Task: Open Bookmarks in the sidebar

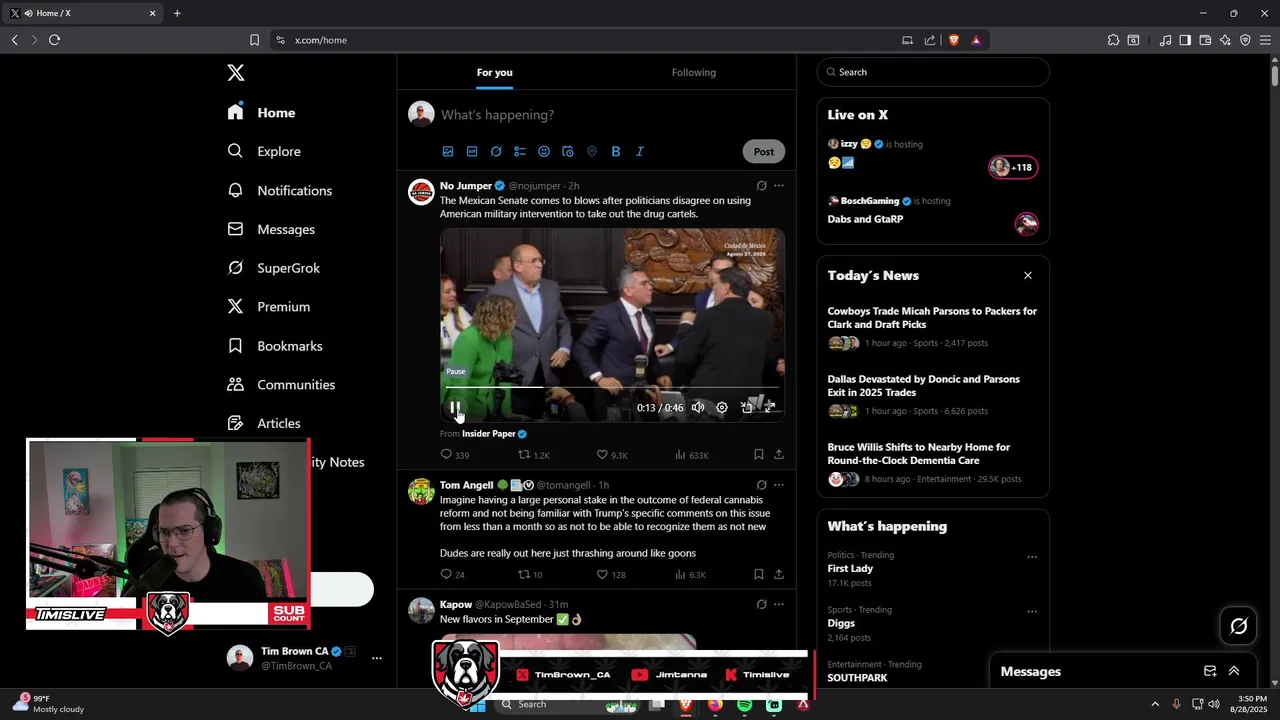Action: (x=274, y=346)
